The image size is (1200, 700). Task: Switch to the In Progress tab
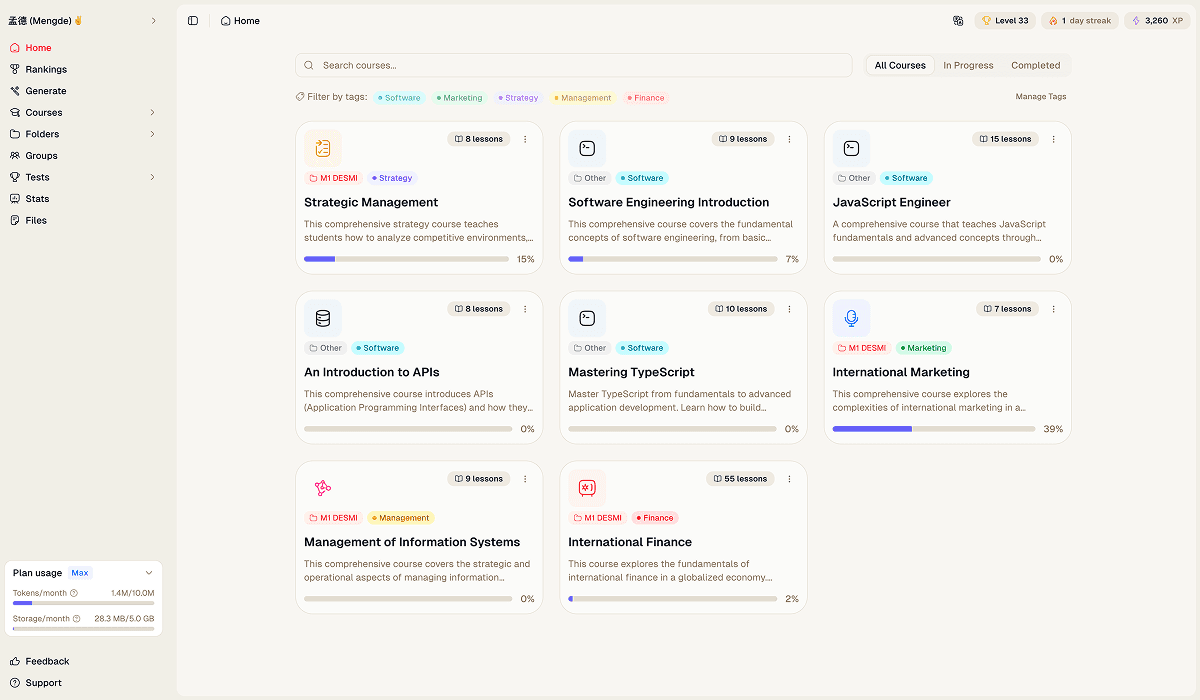pyautogui.click(x=967, y=64)
